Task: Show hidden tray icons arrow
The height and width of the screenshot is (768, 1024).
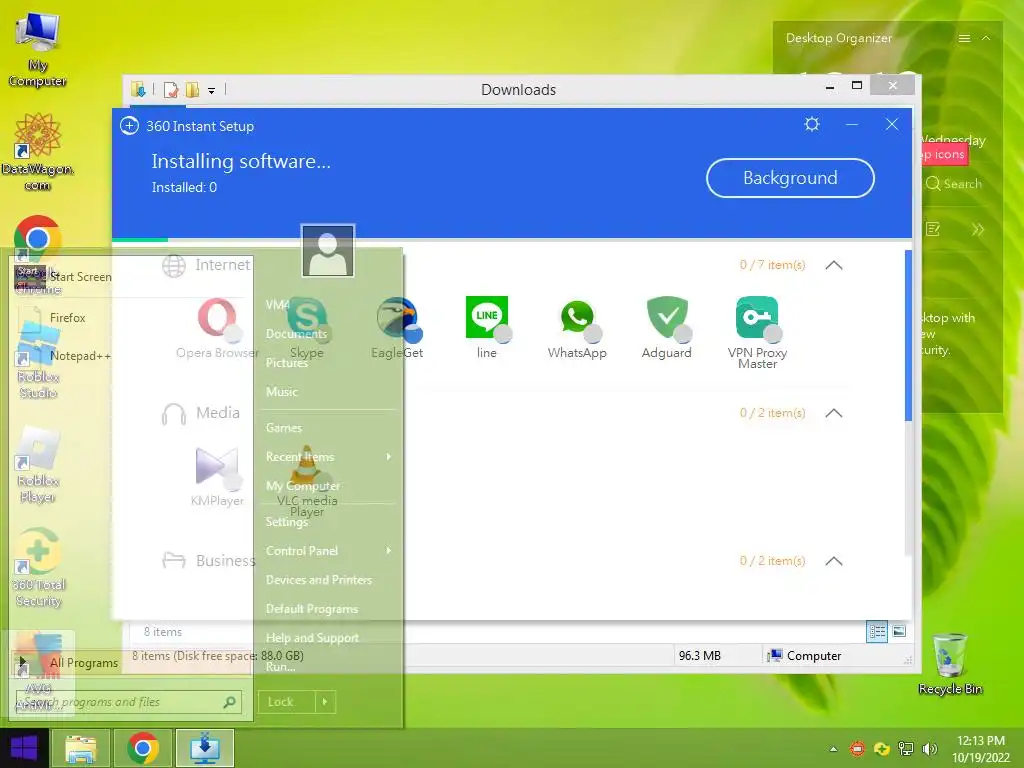Action: pos(833,749)
